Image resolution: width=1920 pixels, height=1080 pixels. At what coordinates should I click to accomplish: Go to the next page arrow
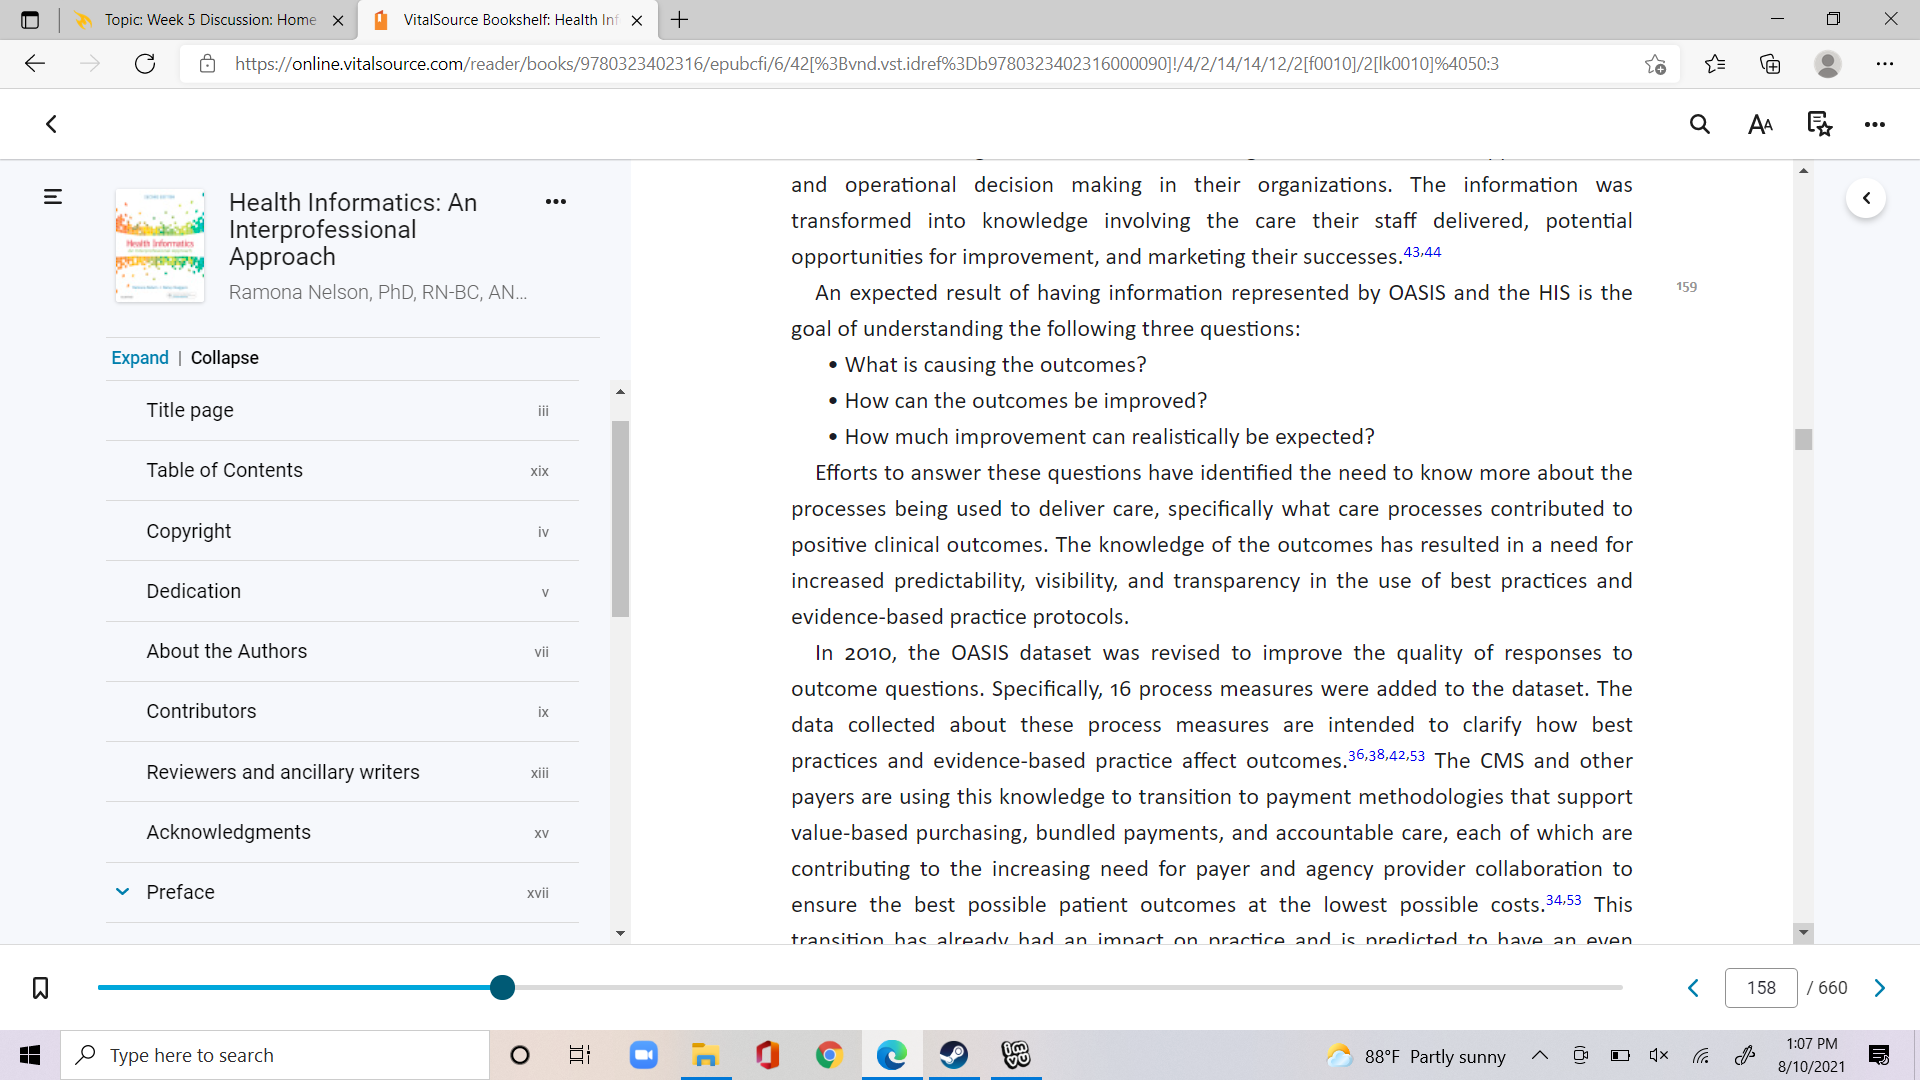[x=1880, y=988]
